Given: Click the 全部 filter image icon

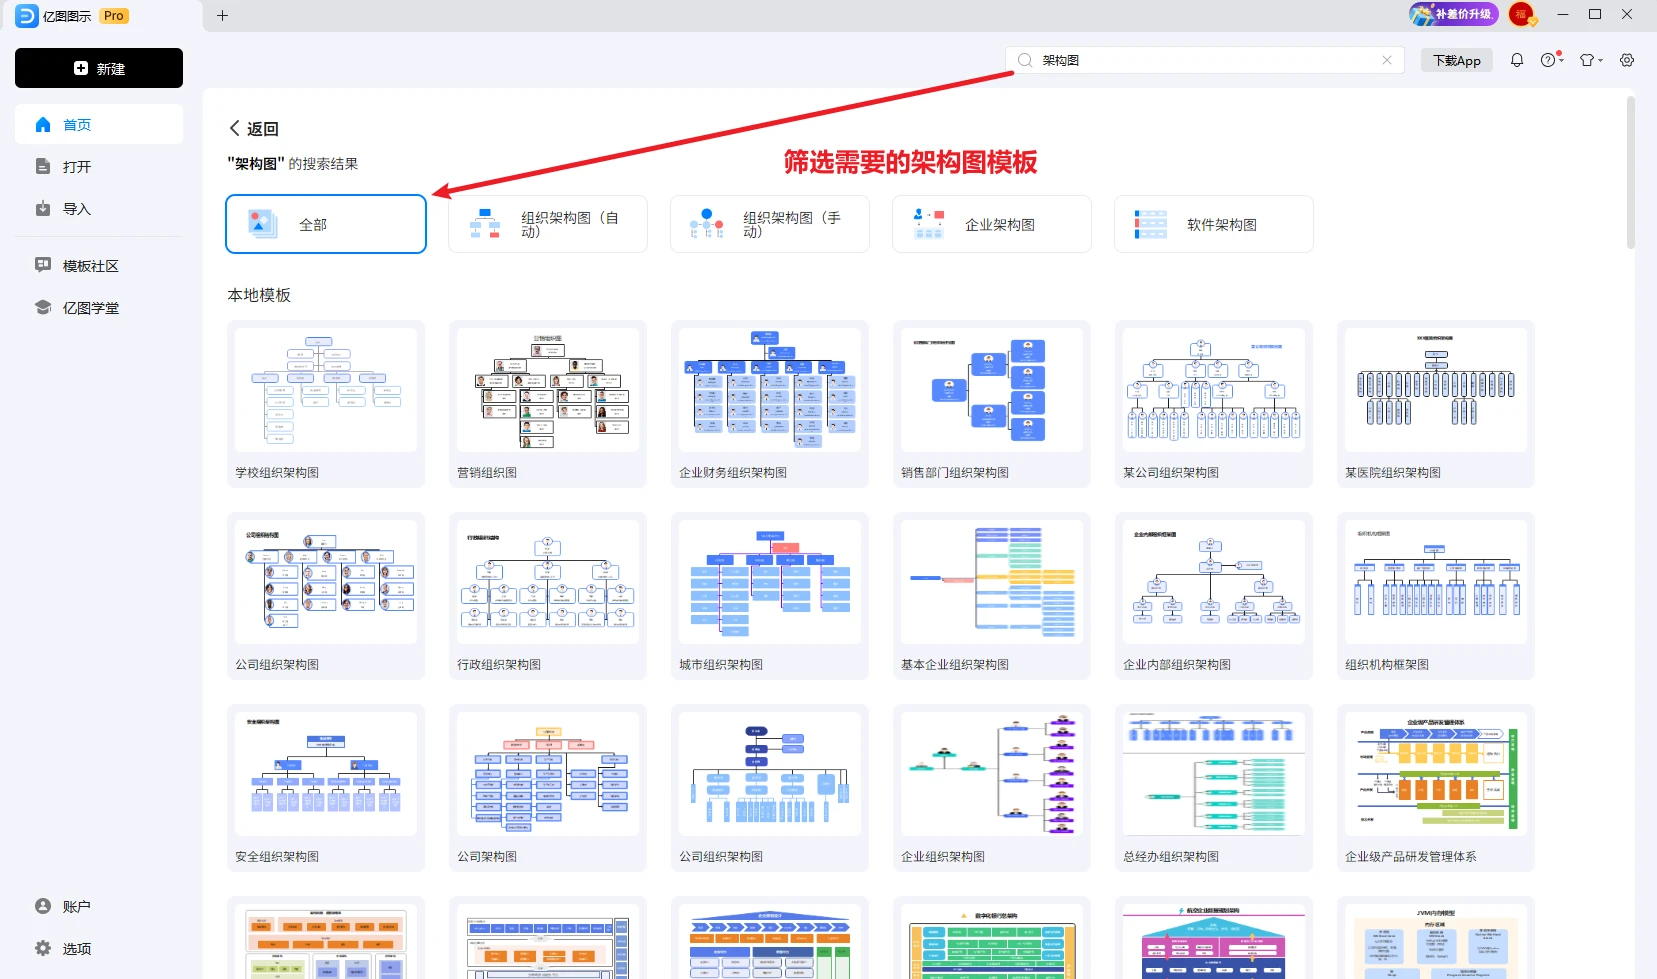Looking at the screenshot, I should coord(263,224).
